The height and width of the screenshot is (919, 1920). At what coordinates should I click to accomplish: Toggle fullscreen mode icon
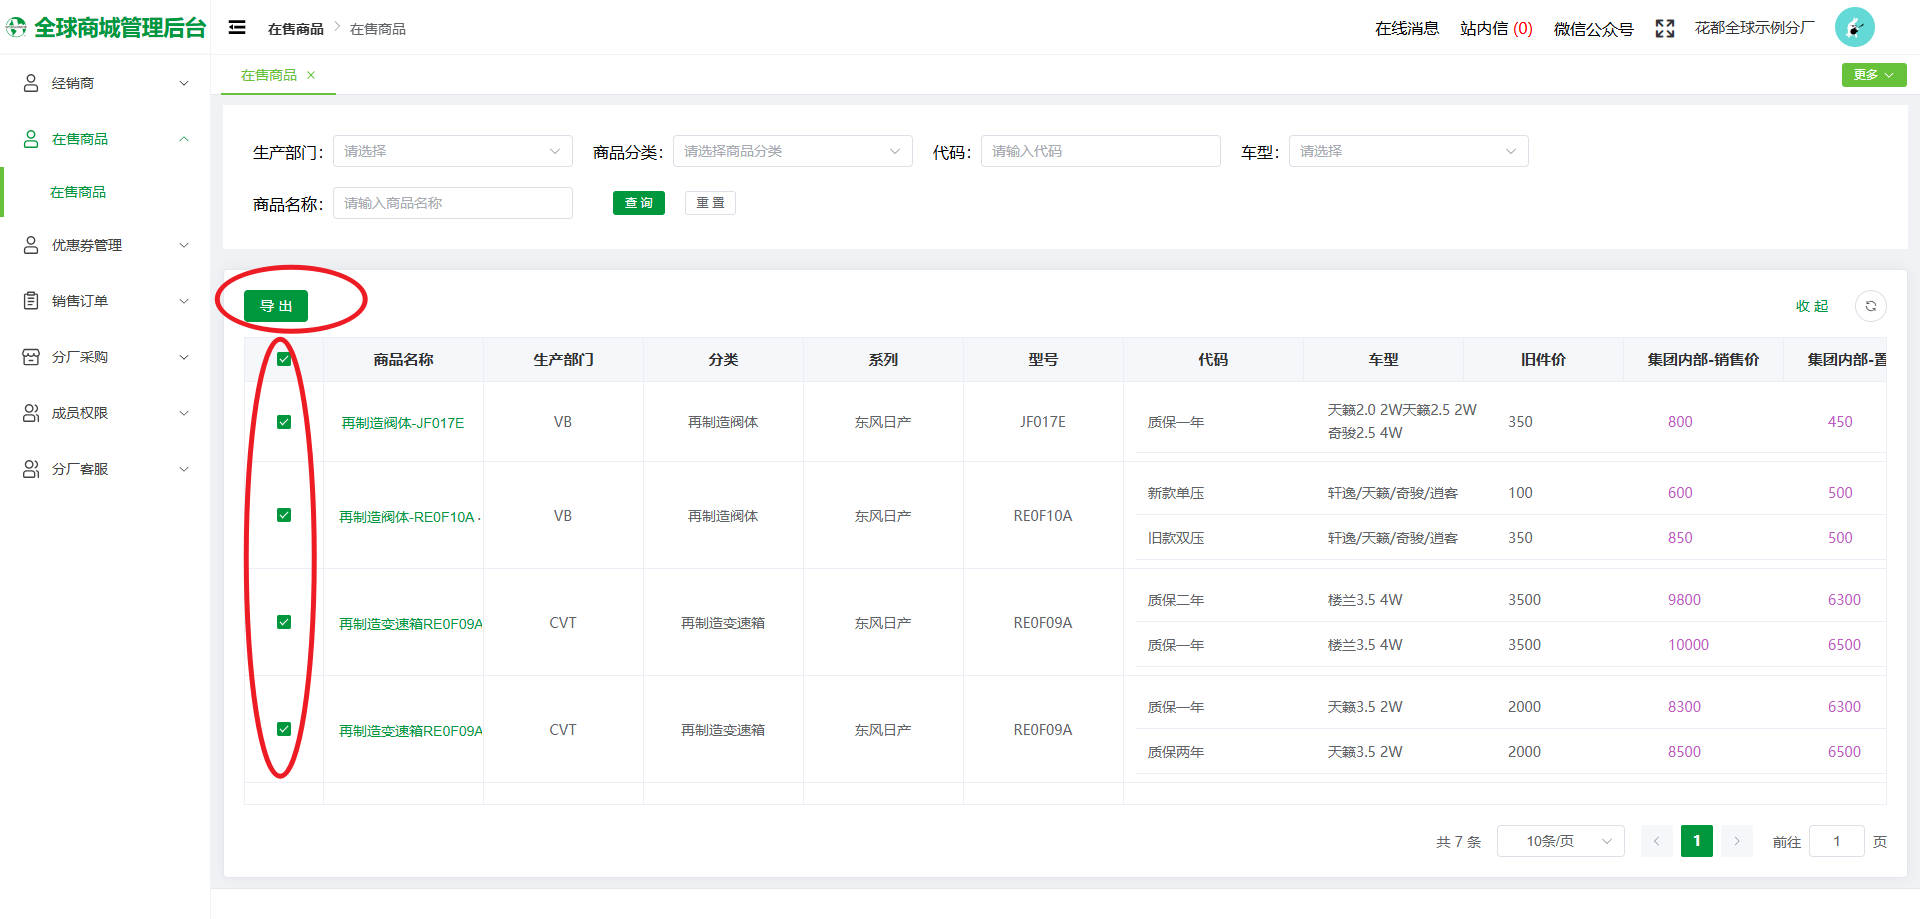(1664, 29)
